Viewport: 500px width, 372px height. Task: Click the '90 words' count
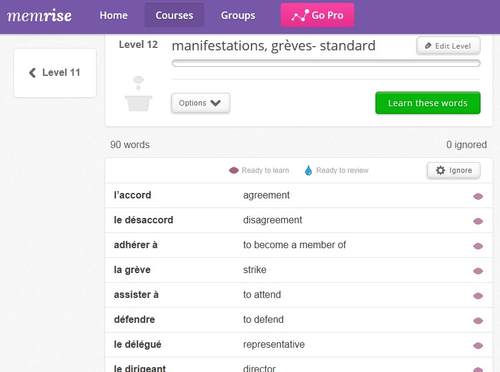coord(130,145)
